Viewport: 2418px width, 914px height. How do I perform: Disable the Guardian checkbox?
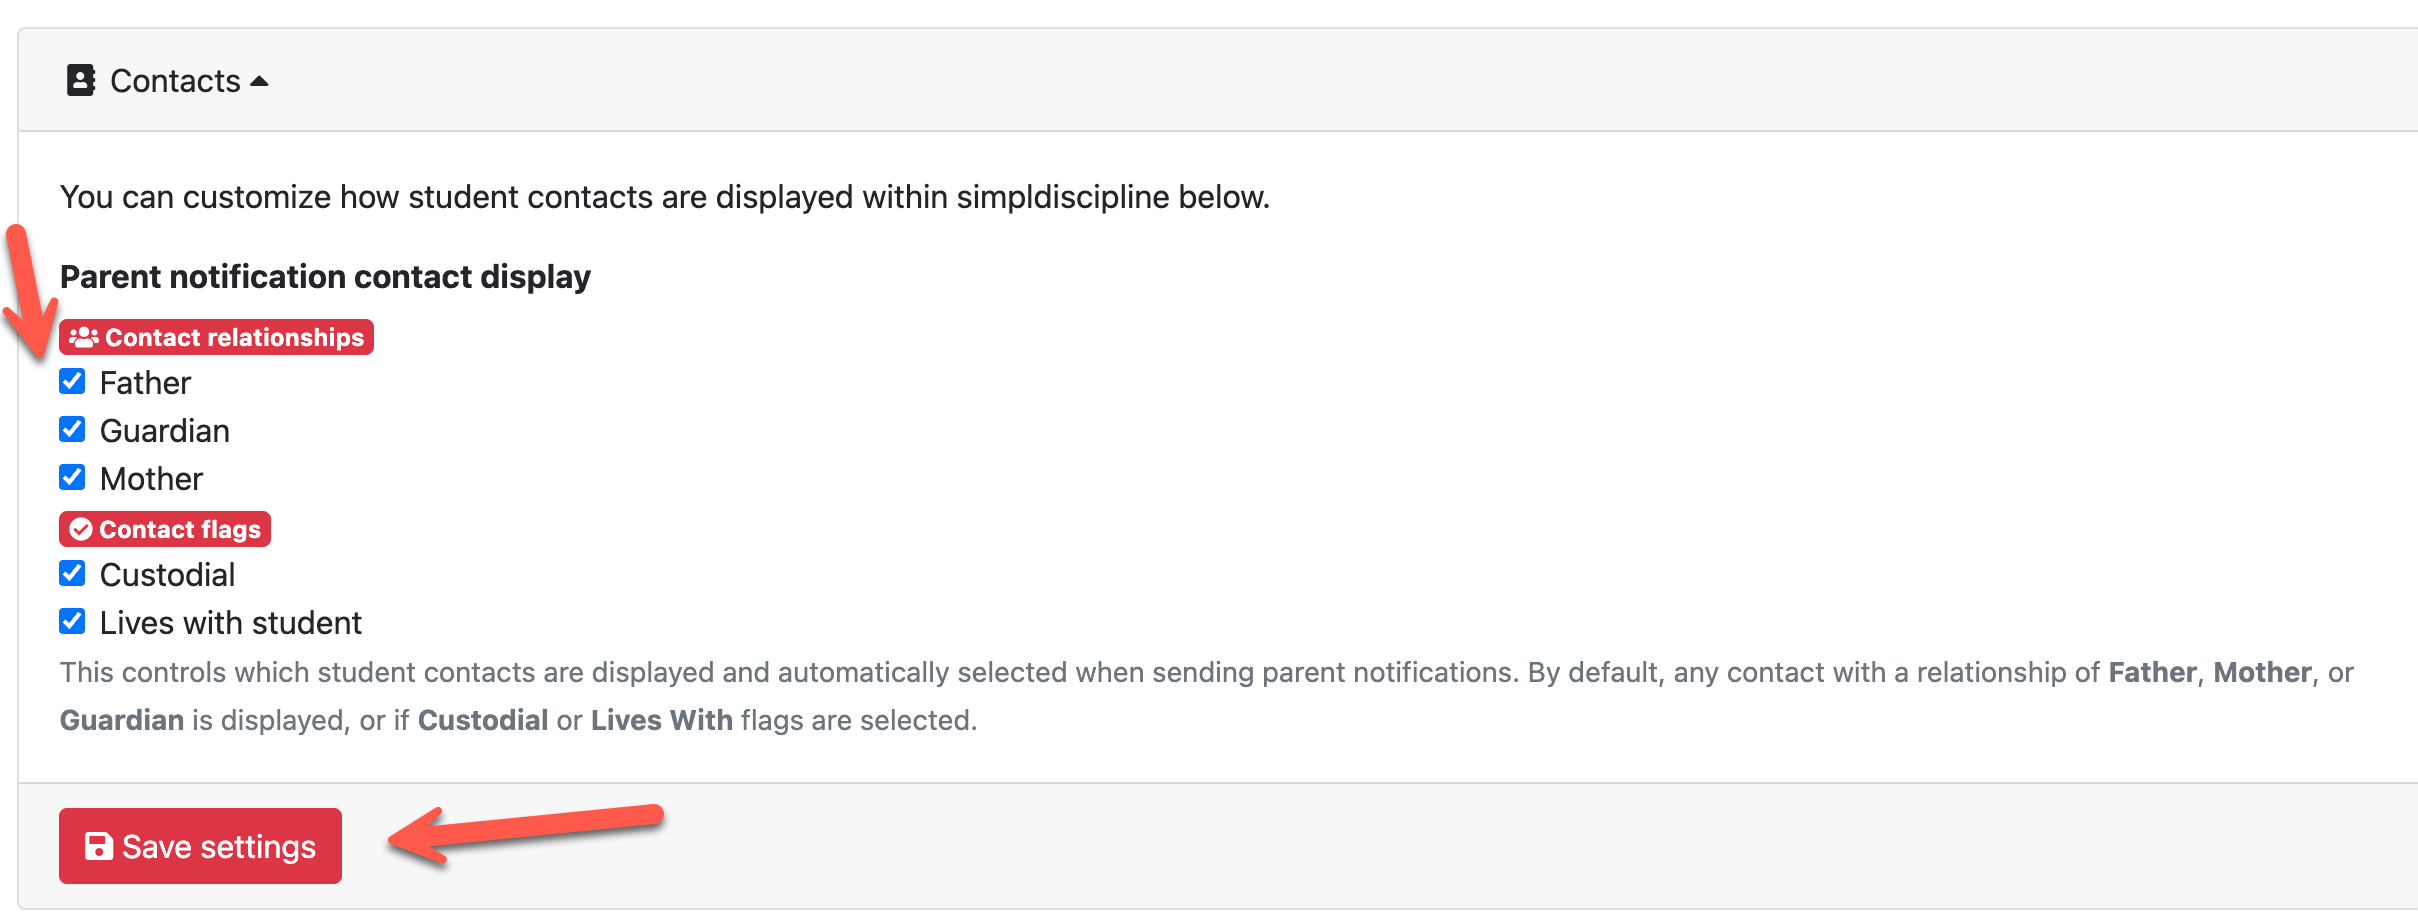(x=72, y=429)
